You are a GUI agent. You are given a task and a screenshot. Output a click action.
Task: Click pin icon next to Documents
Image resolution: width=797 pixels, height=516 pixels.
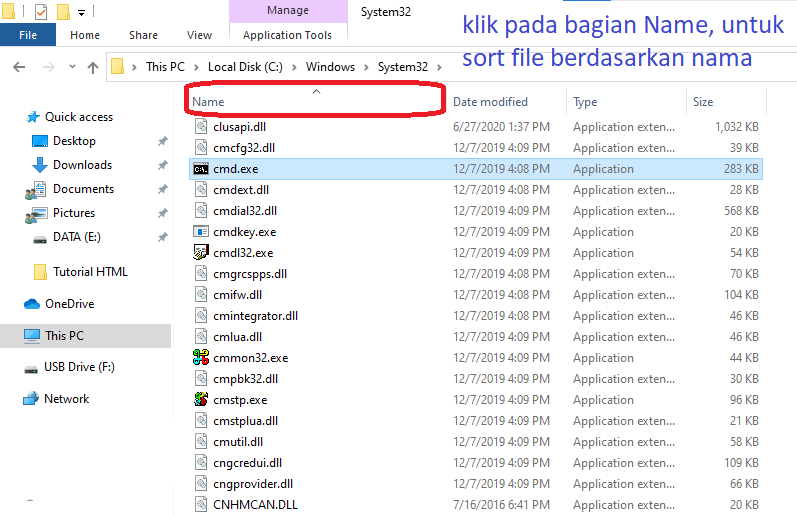pyautogui.click(x=163, y=189)
